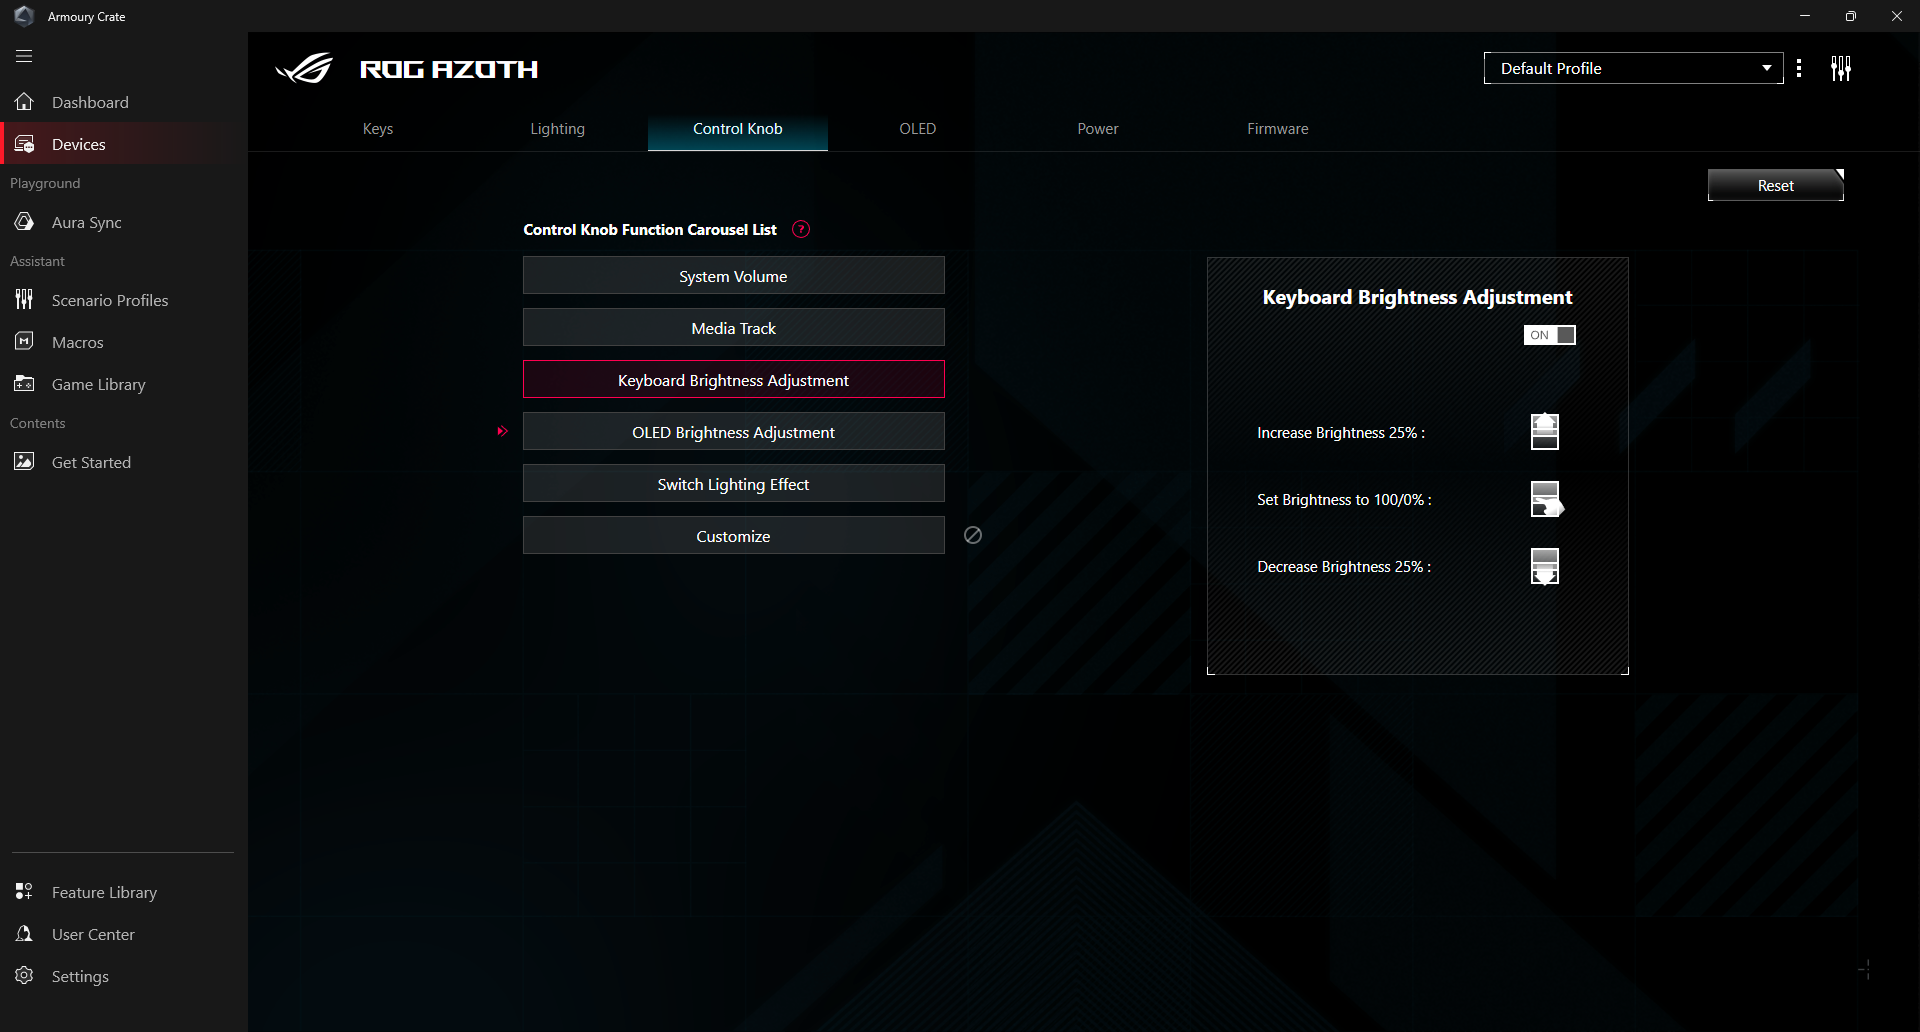Click the red arrow marker beside OLED Brightness

[x=502, y=431]
